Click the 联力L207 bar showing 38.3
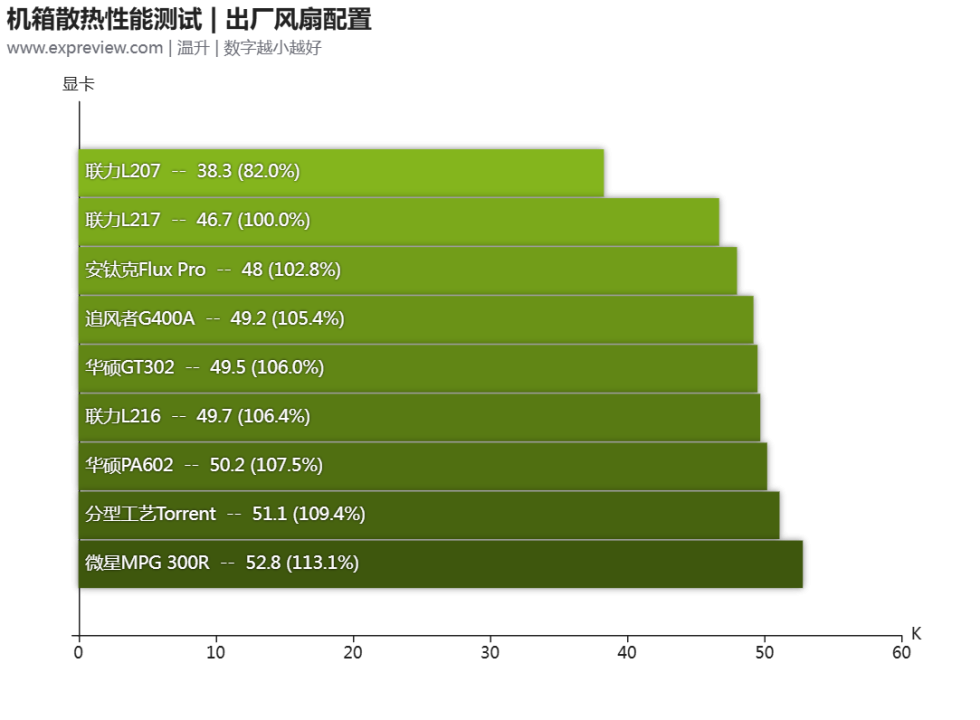This screenshot has width=980, height=720. click(x=340, y=172)
